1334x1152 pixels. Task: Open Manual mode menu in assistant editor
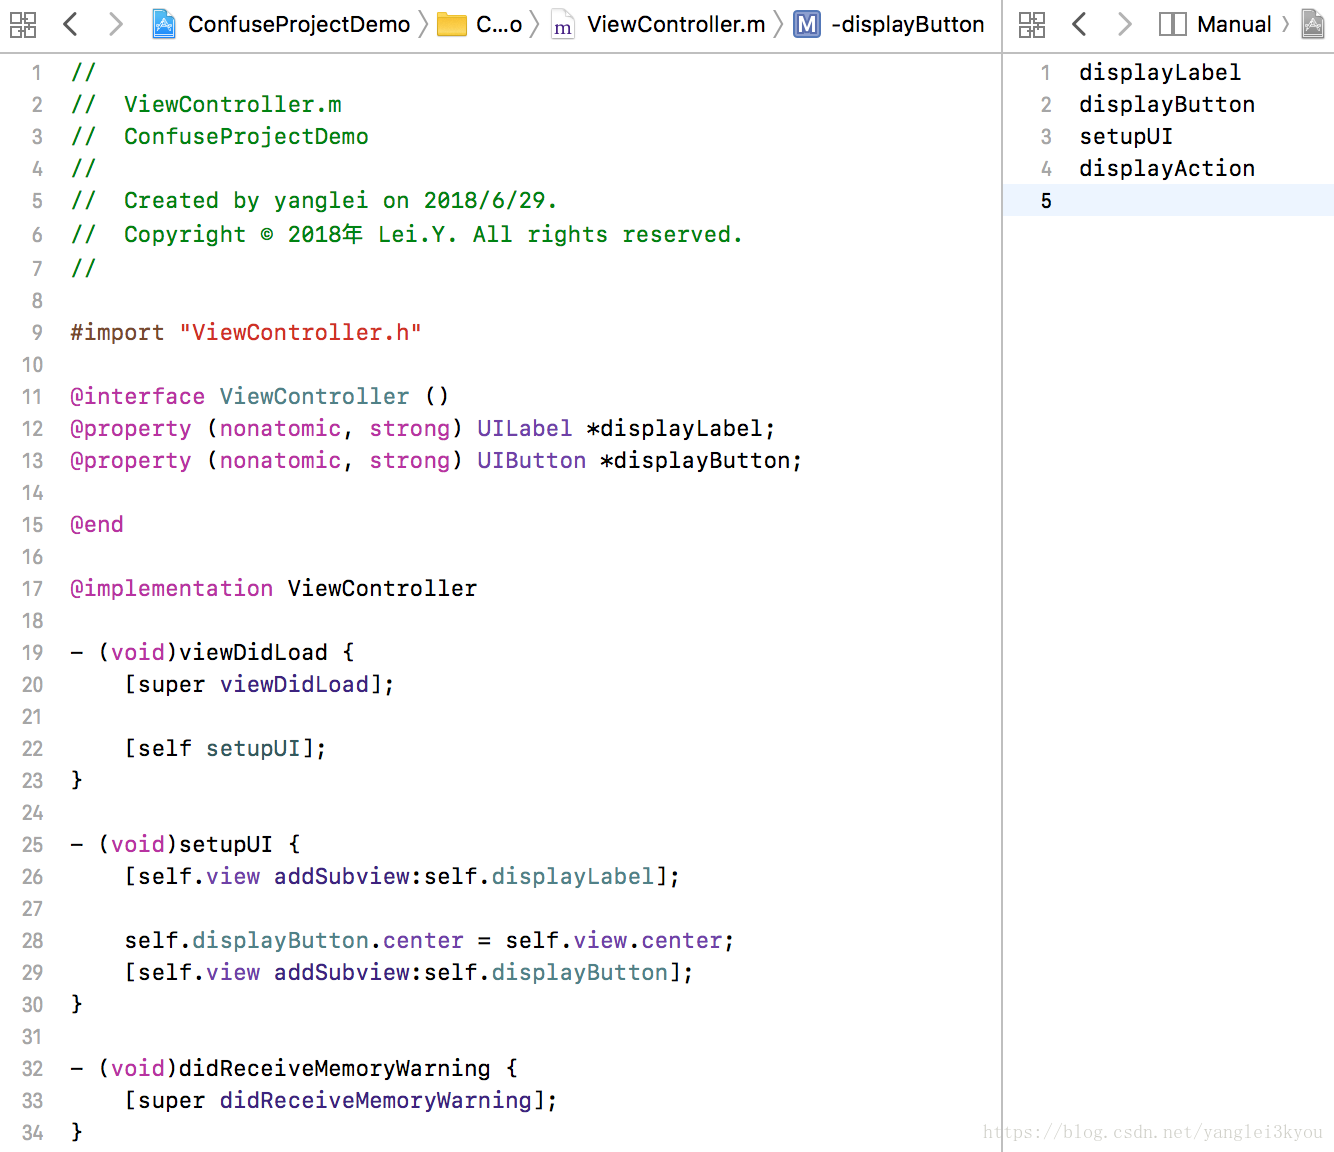coord(1234,24)
